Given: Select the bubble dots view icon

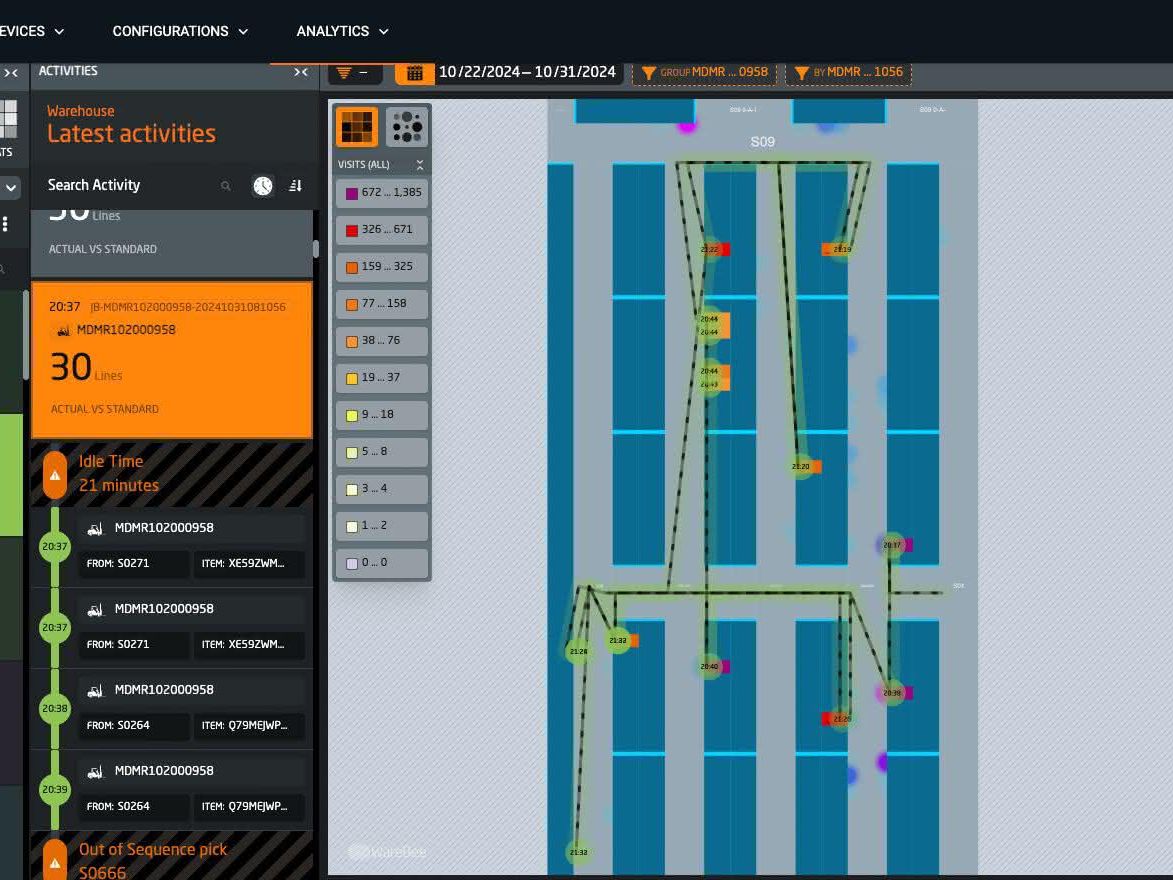Looking at the screenshot, I should (407, 126).
